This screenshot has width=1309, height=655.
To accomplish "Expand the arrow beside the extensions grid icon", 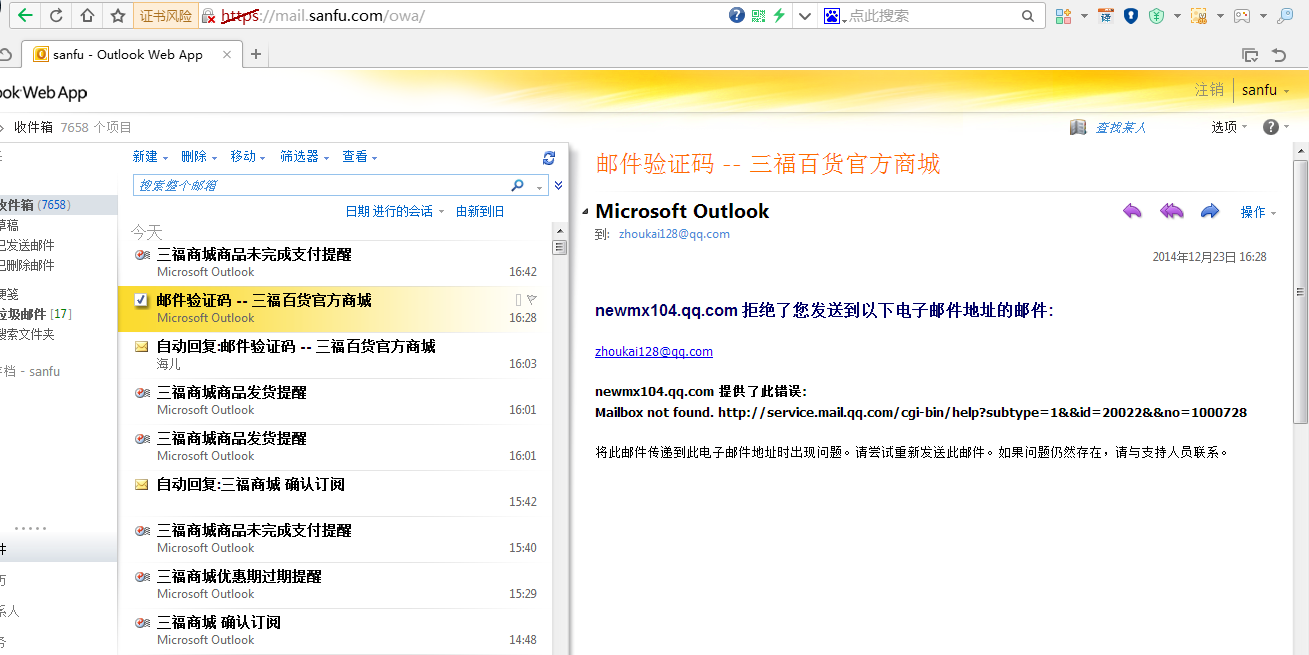I will [1084, 16].
